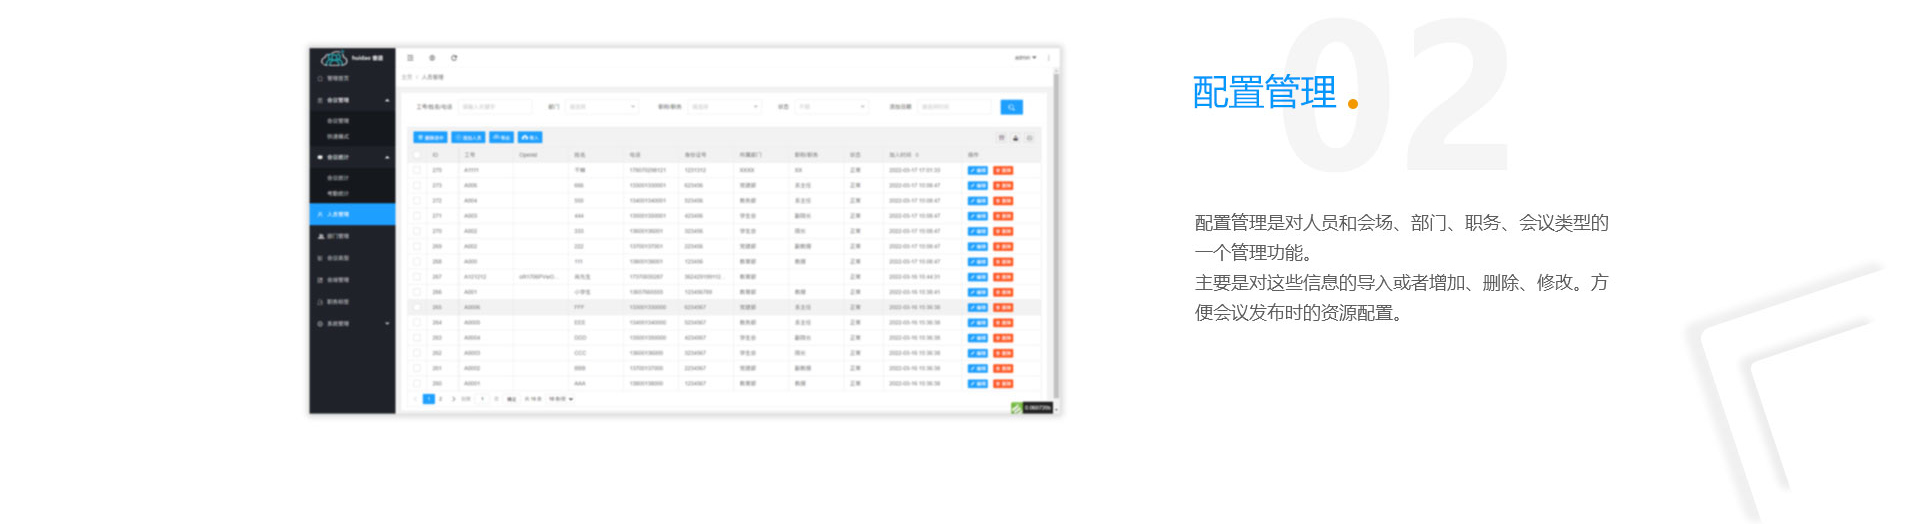Collapse the sidebar with the hamburger icon

[x=410, y=58]
